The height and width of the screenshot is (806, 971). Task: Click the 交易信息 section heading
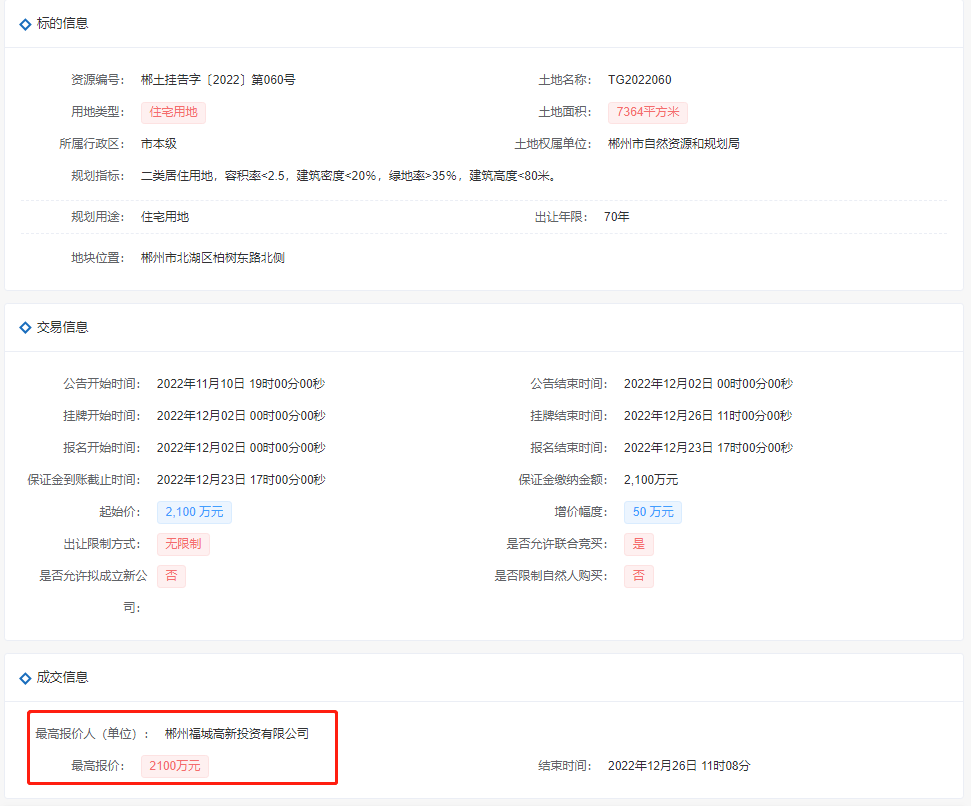click(63, 327)
